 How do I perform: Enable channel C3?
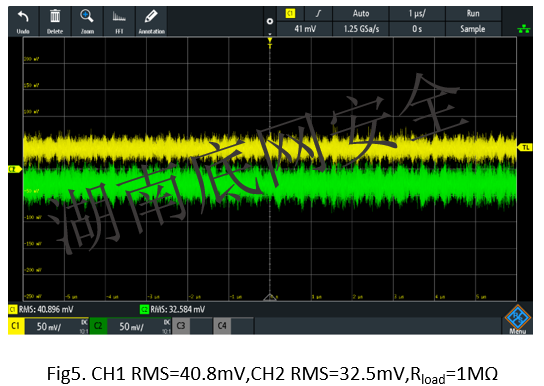181,326
